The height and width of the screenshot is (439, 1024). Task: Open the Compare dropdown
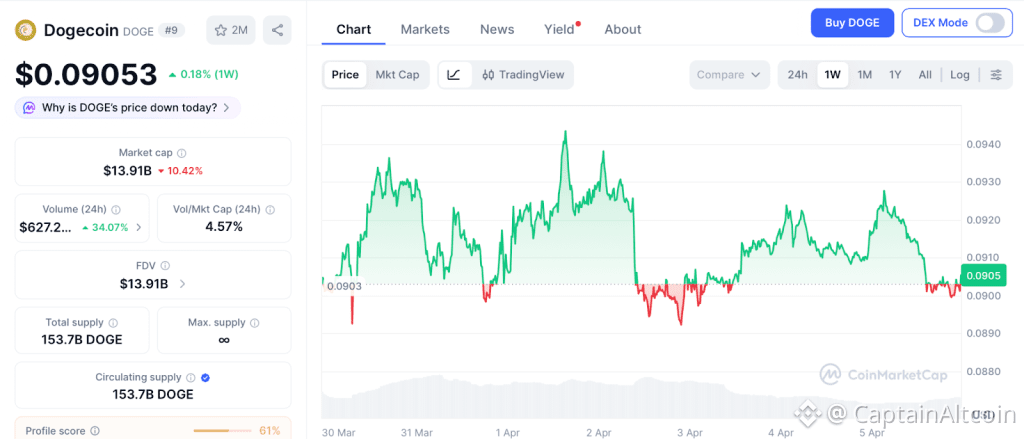point(729,75)
